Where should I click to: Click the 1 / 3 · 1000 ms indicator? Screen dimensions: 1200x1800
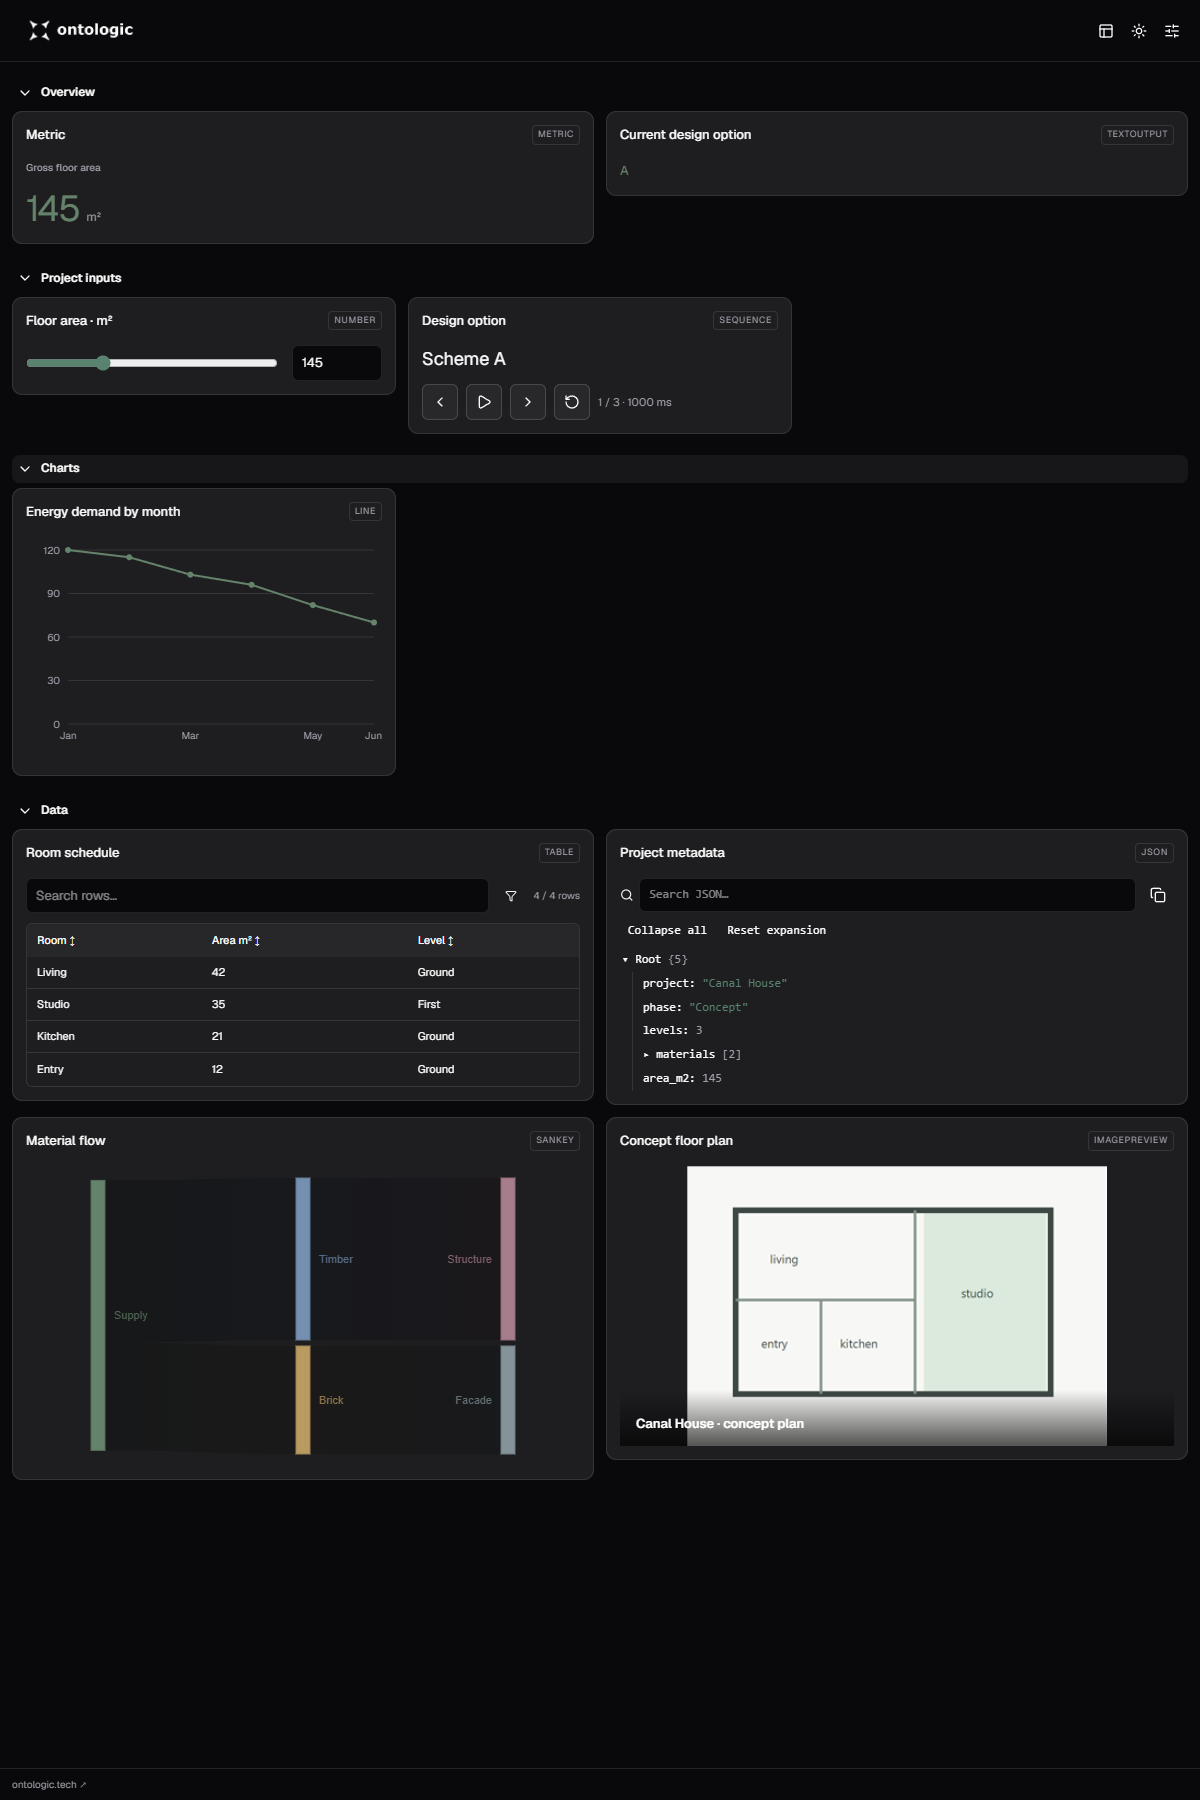[x=635, y=403]
